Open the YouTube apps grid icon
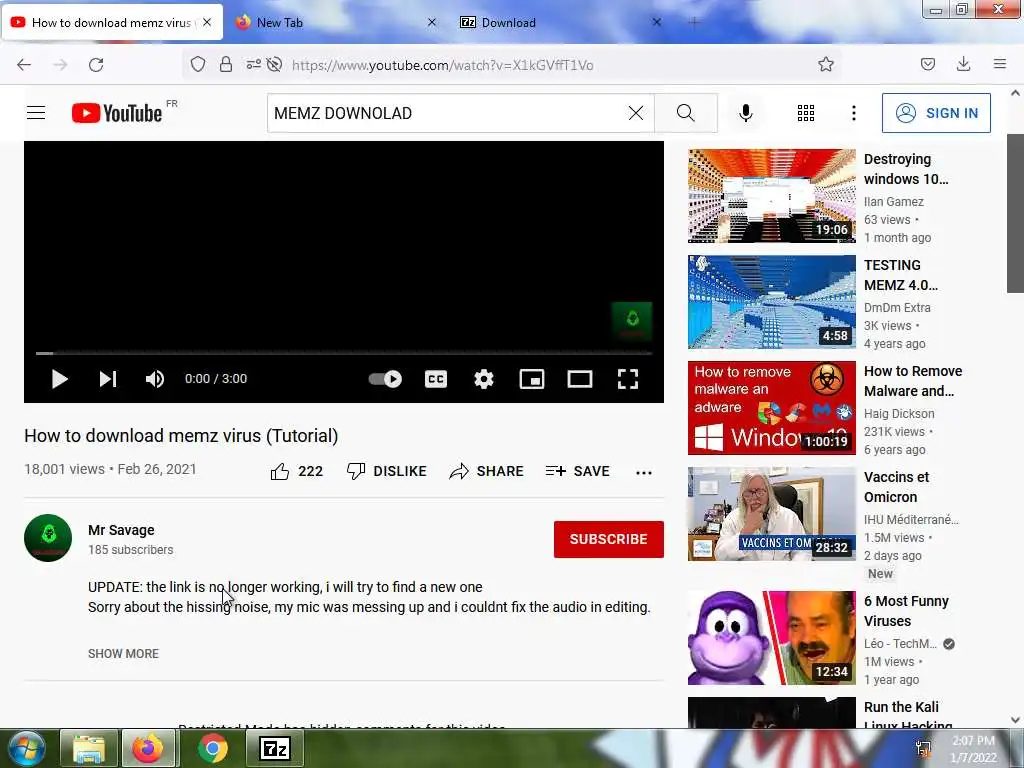The height and width of the screenshot is (768, 1024). [x=806, y=113]
